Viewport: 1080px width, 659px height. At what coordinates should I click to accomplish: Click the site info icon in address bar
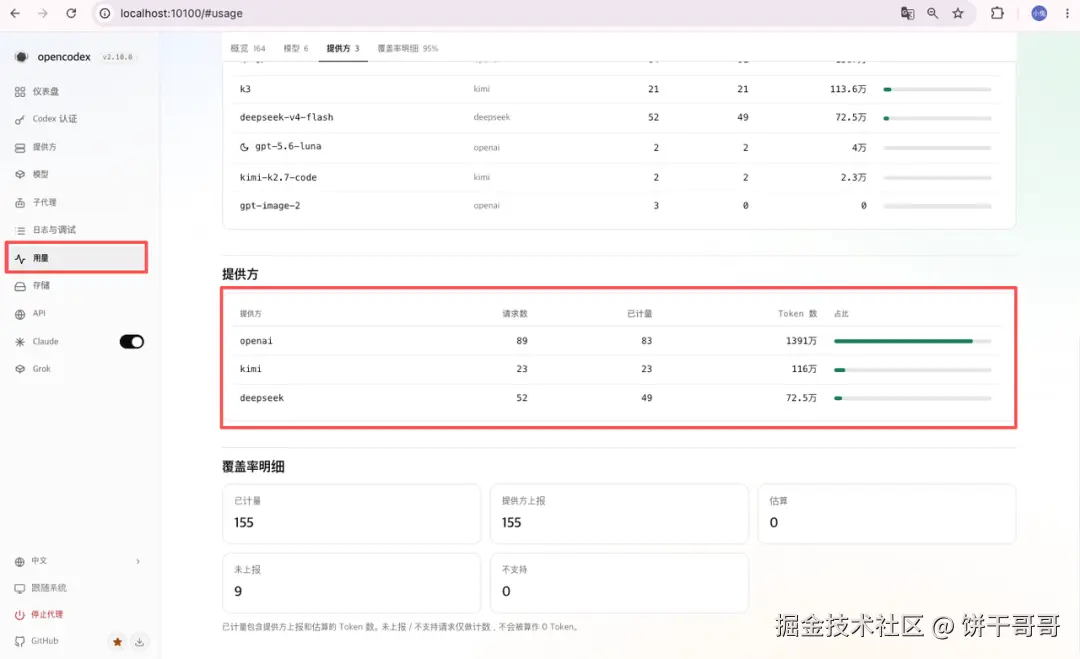(x=105, y=13)
